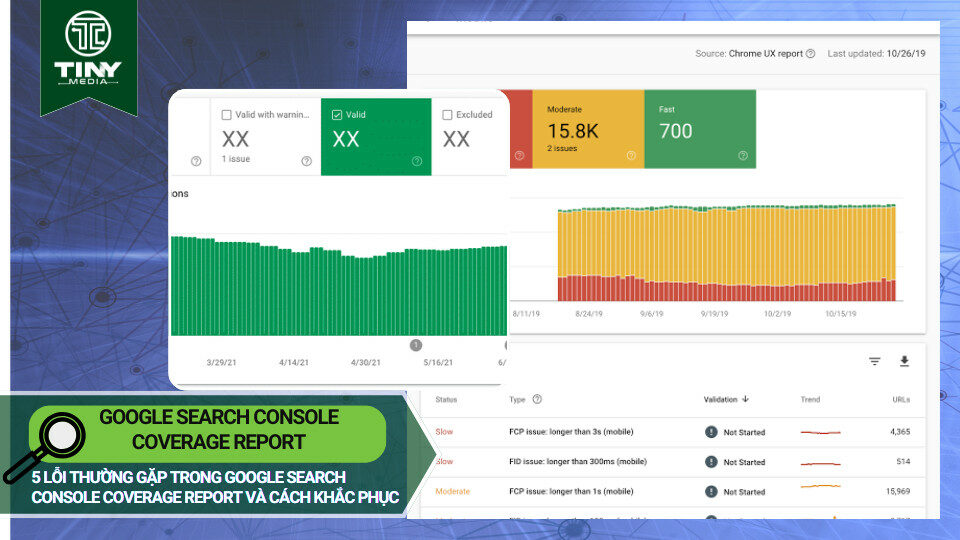Open 'FCP issue: longer than 3s (mobile)' row
960x540 pixels.
pos(672,432)
